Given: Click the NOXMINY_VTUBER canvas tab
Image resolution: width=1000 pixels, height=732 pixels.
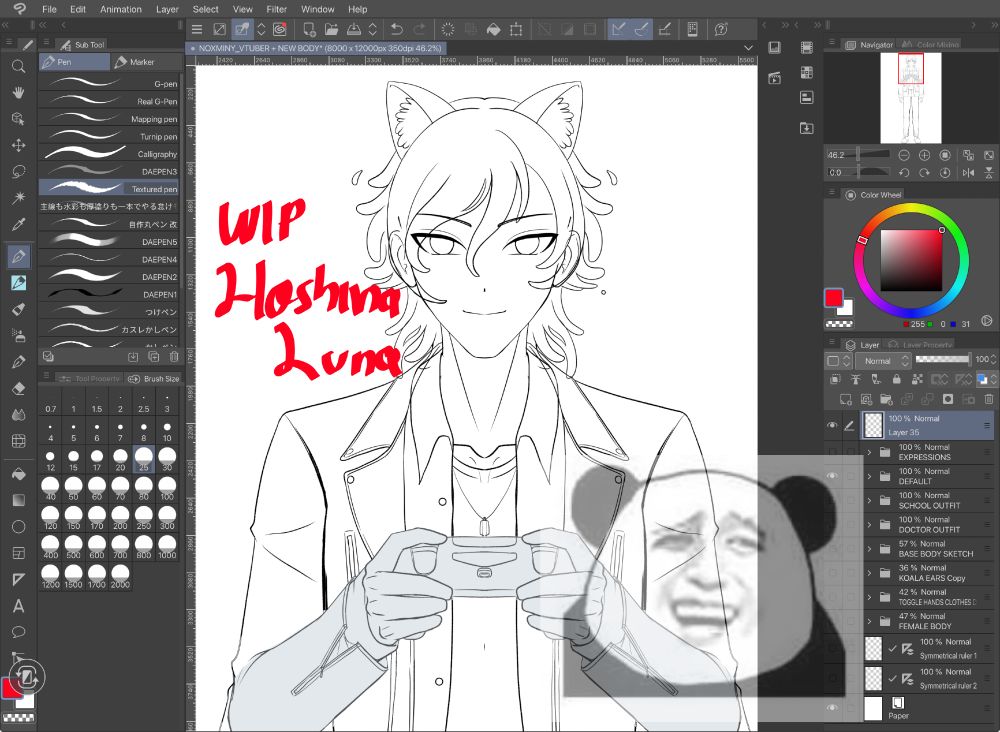Looking at the screenshot, I should [x=318, y=48].
